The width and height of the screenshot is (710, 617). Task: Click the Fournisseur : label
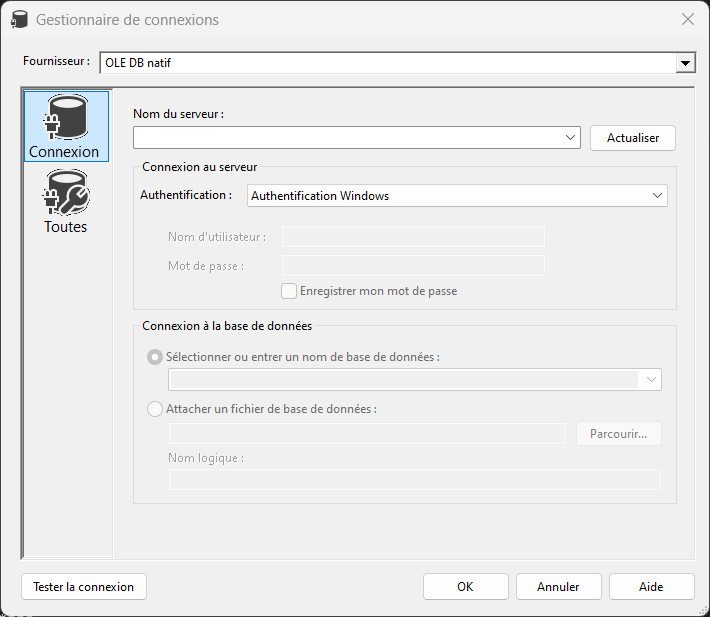(x=57, y=61)
